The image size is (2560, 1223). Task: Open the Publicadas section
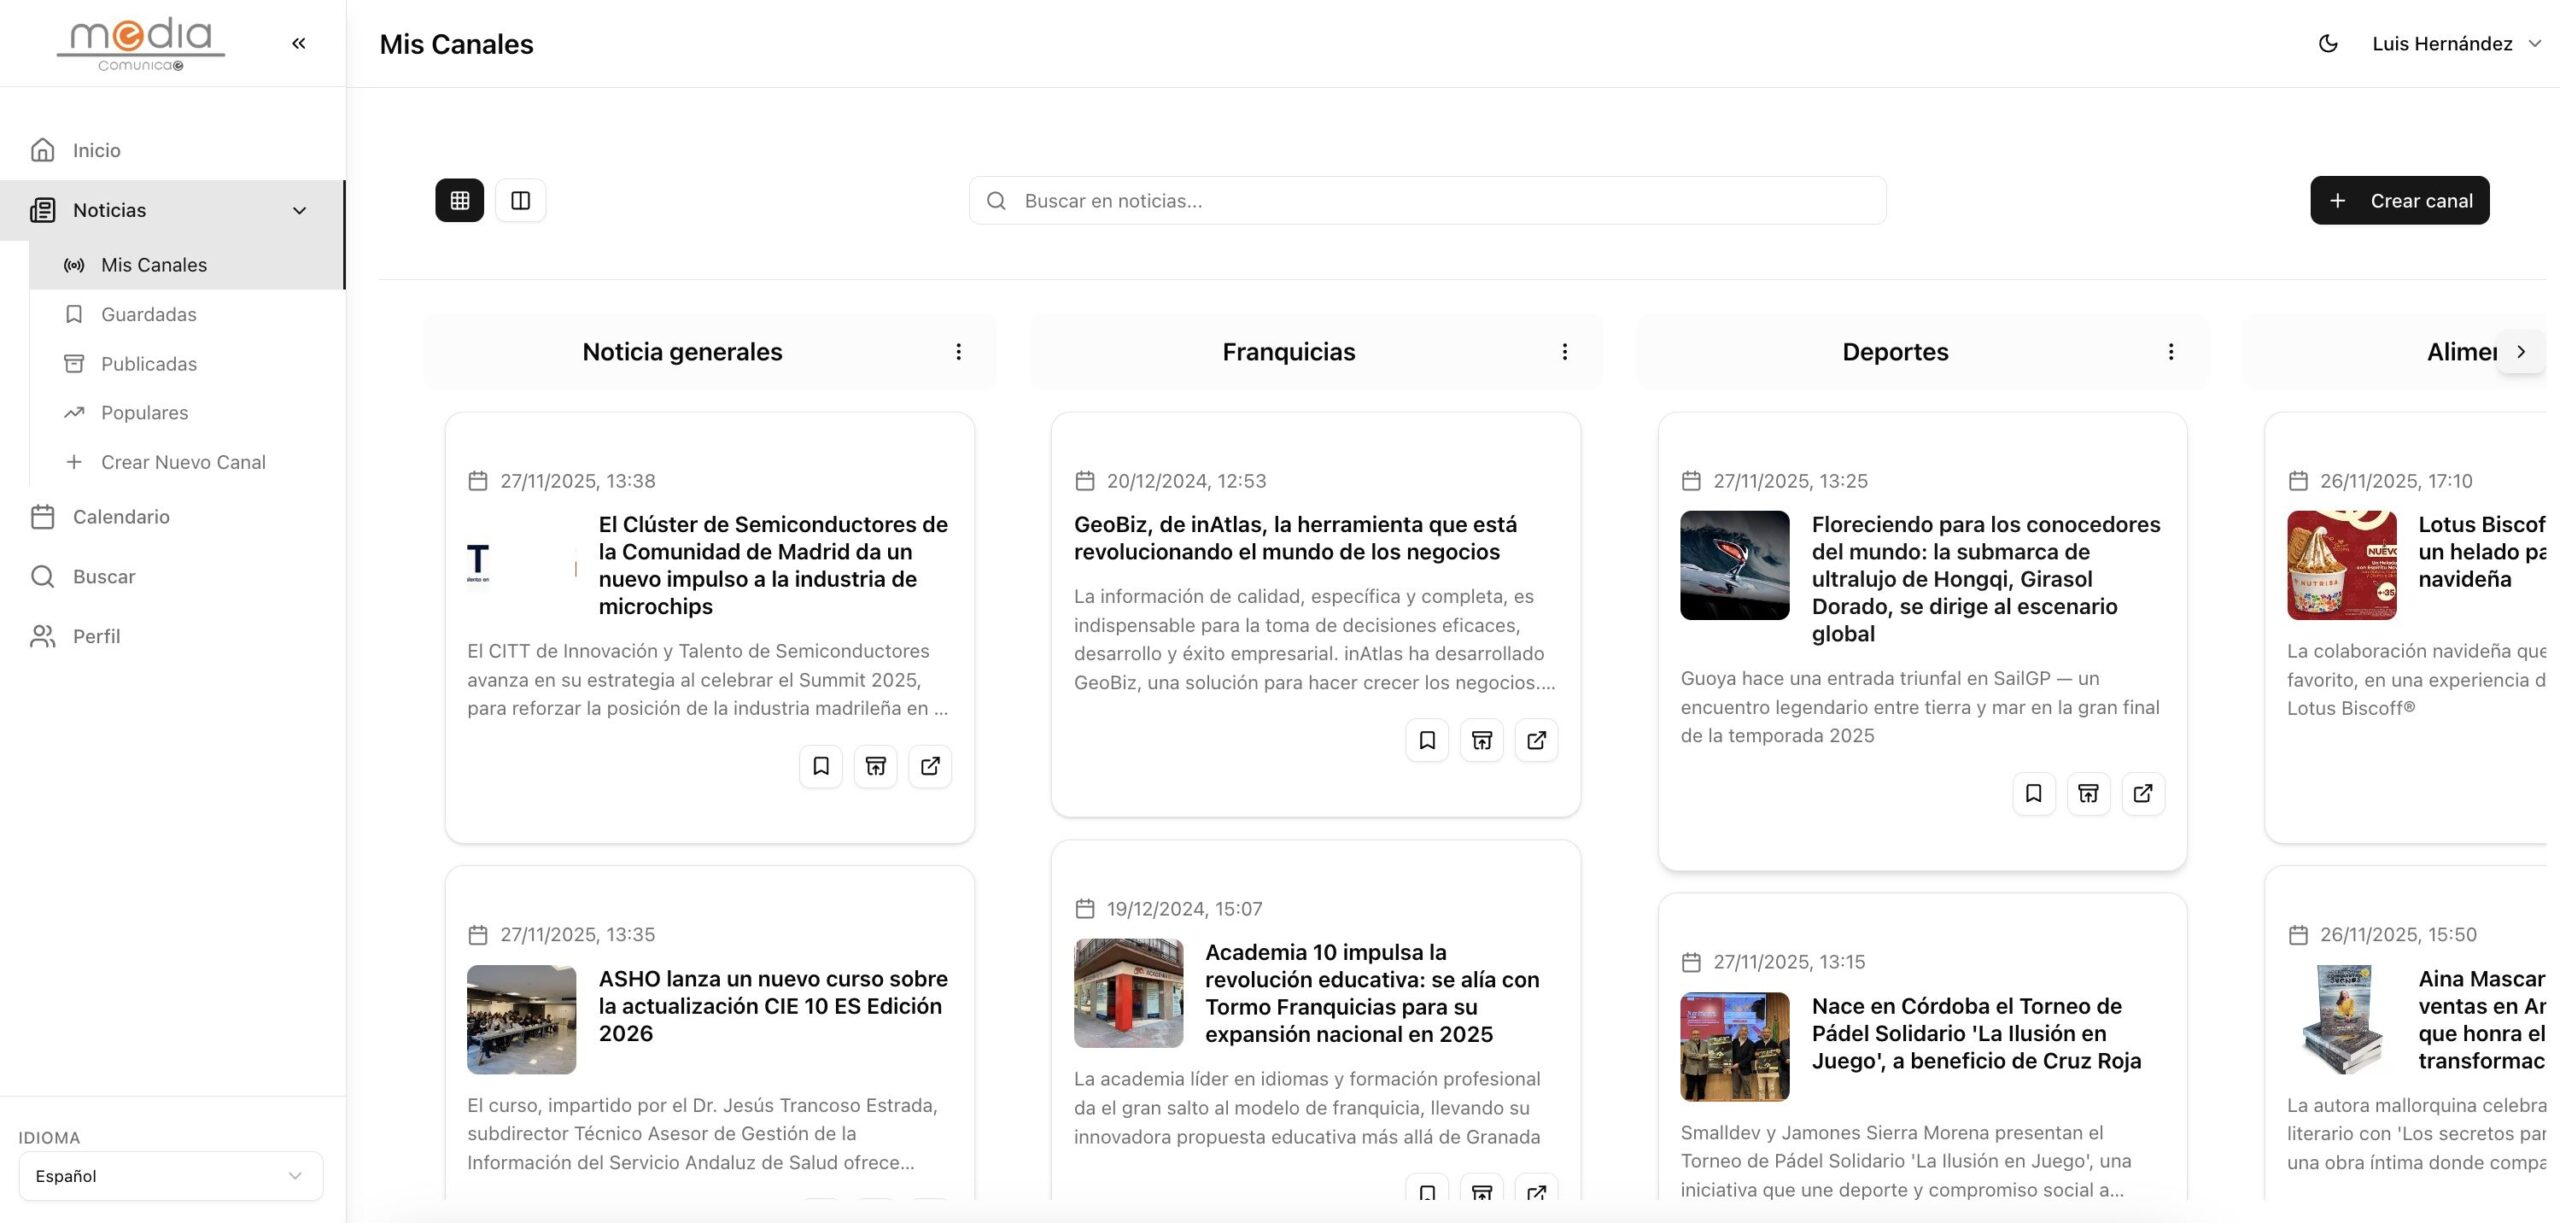coord(147,363)
